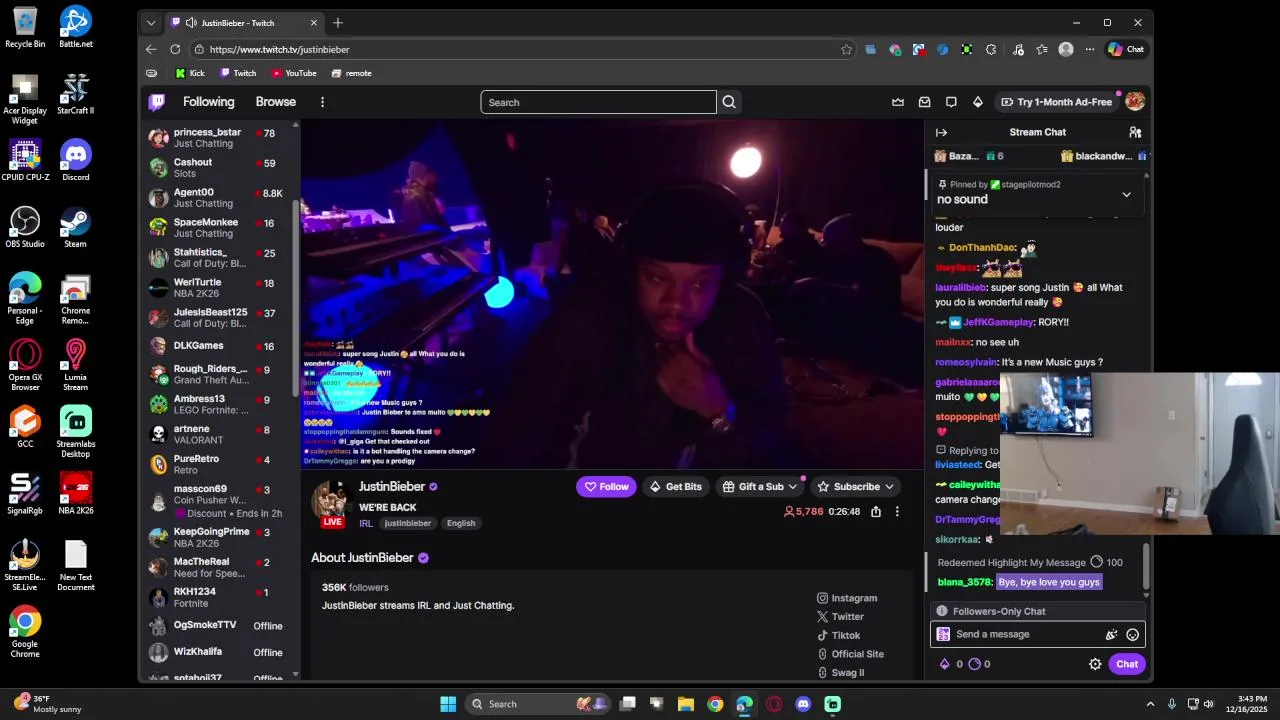Click the Followers-Only Chat info icon
Viewport: 1280px width, 720px height.
941,611
